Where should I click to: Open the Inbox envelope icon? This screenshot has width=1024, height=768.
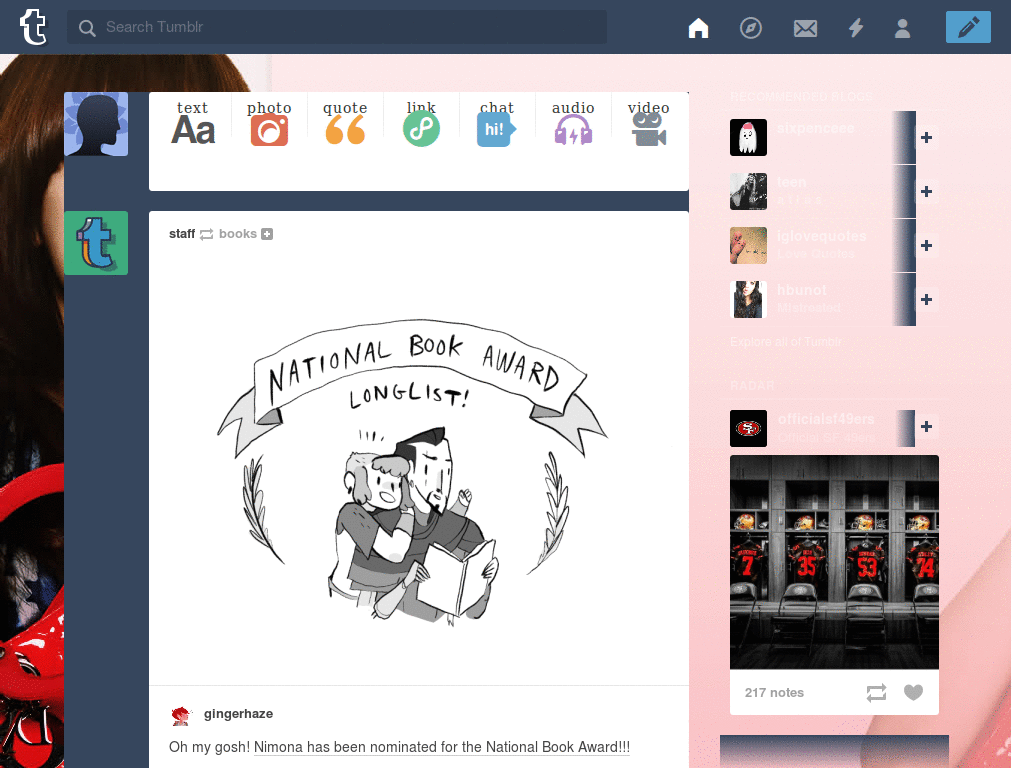(x=805, y=28)
